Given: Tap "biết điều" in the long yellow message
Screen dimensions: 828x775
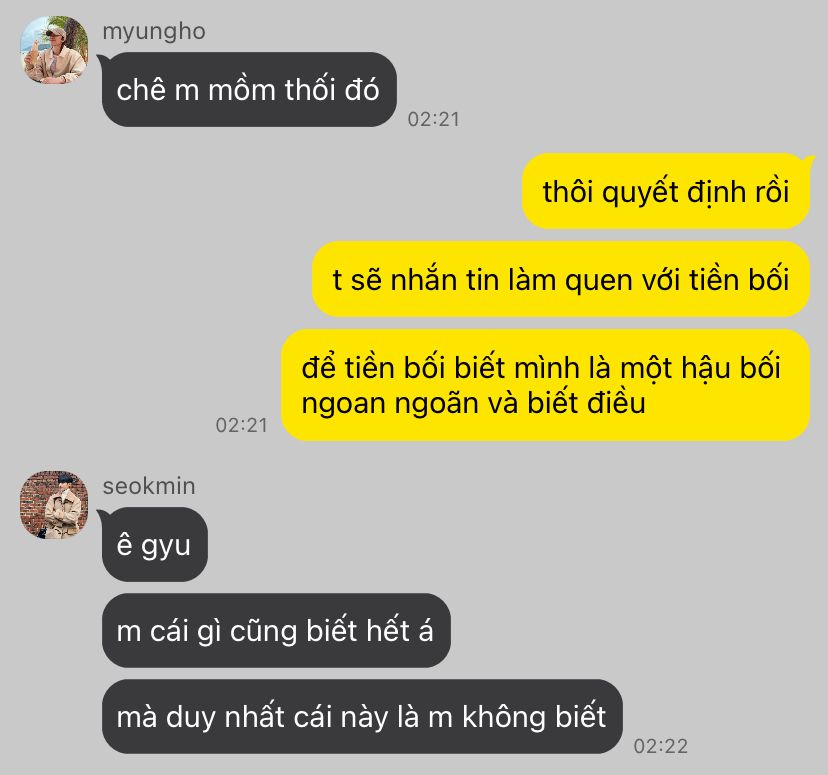Looking at the screenshot, I should 587,403.
